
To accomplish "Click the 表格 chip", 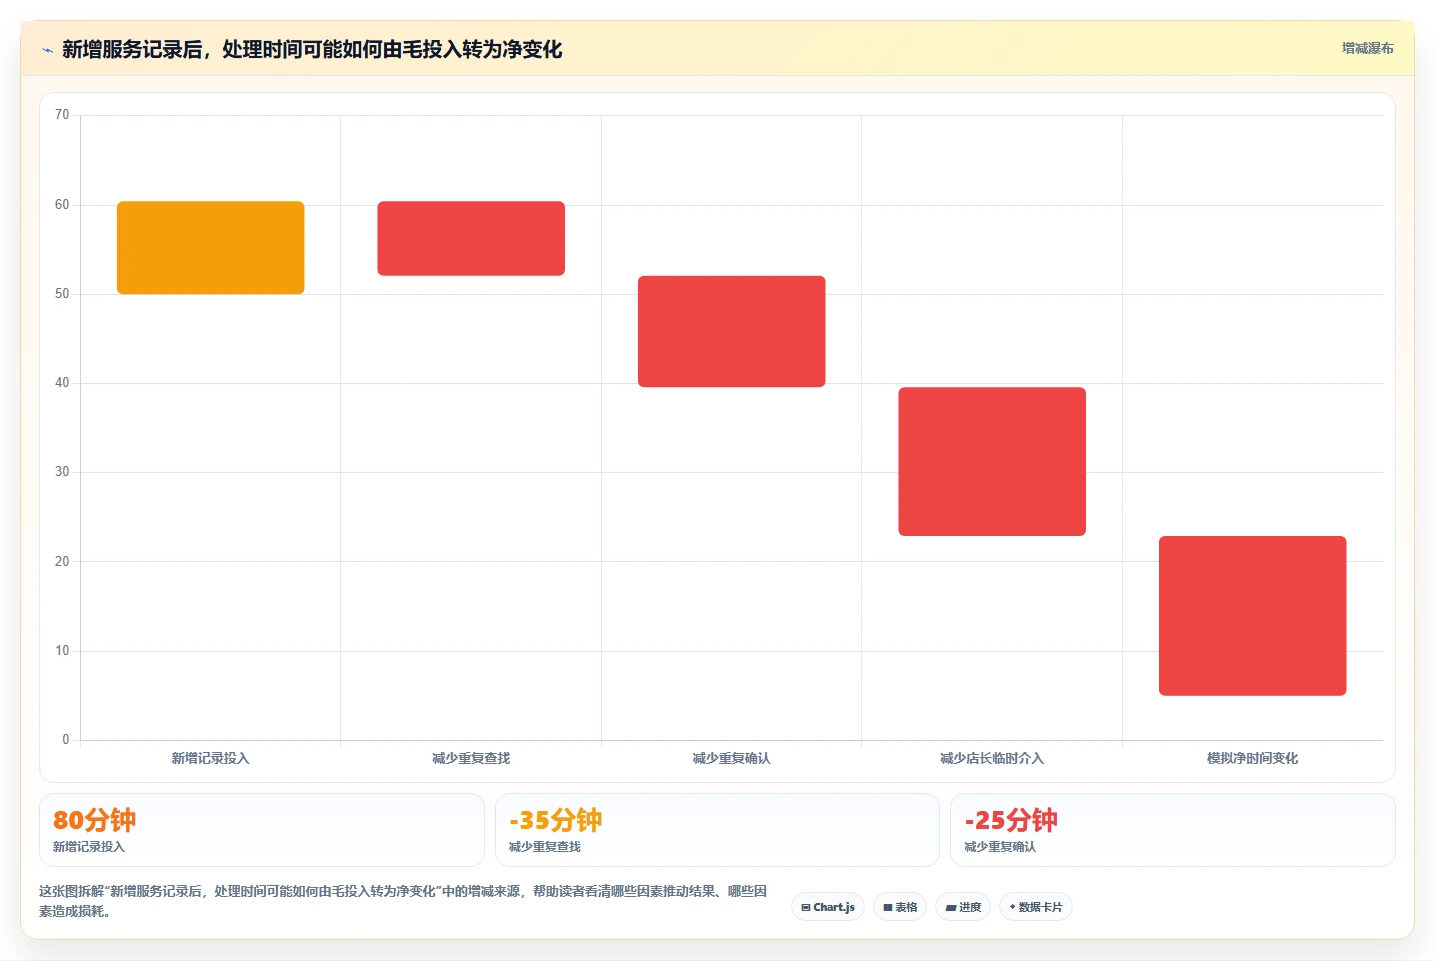I will point(900,907).
